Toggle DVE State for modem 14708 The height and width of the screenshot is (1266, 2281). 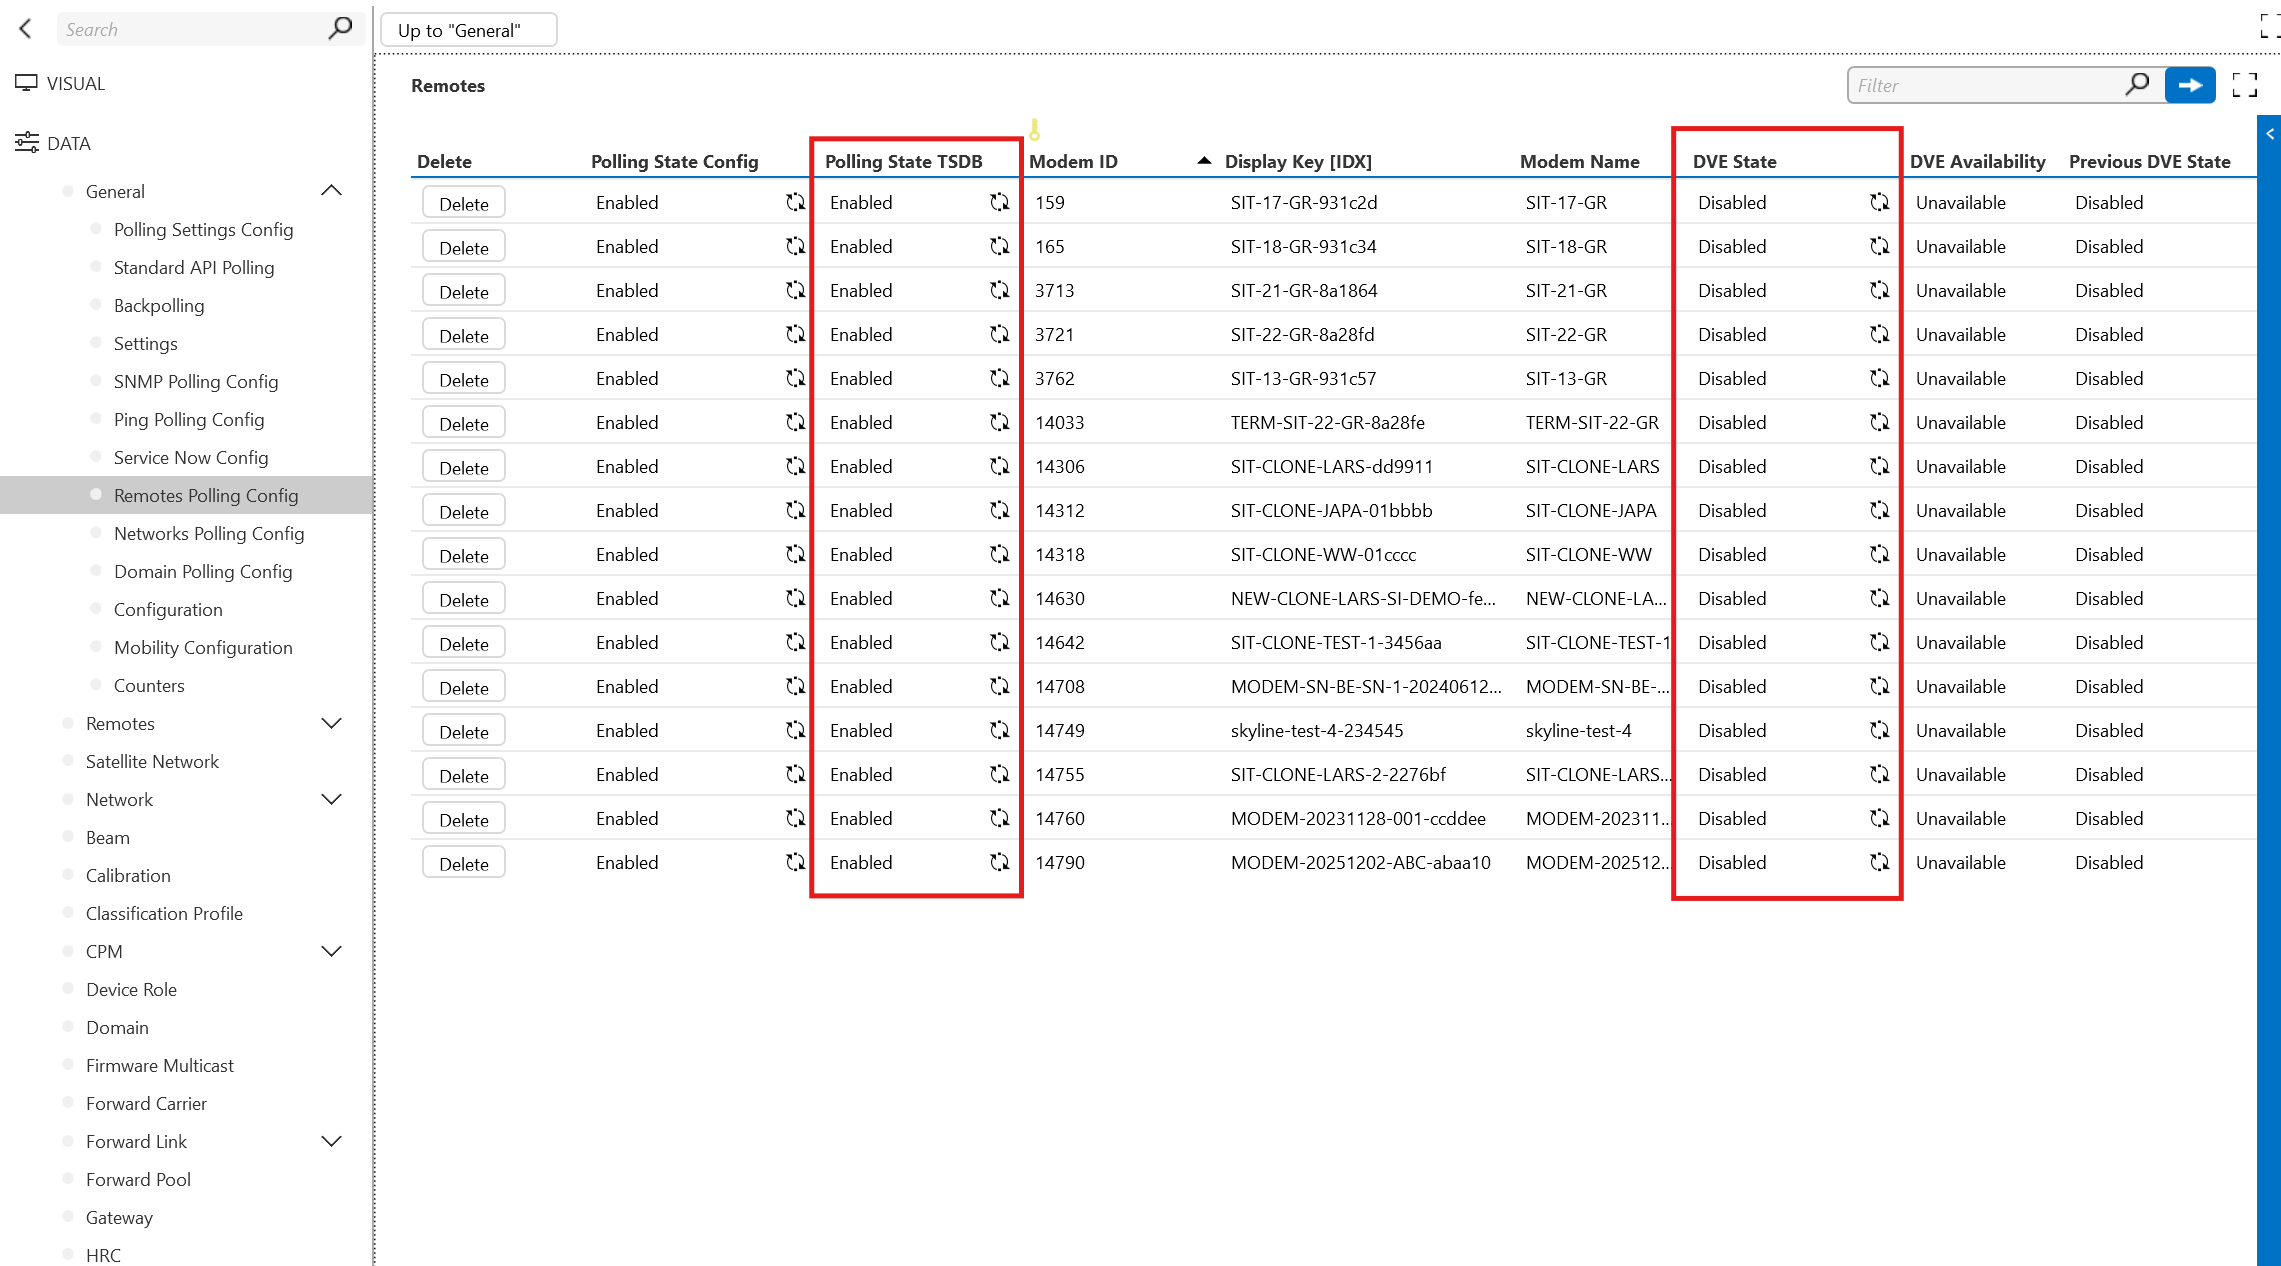tap(1879, 686)
